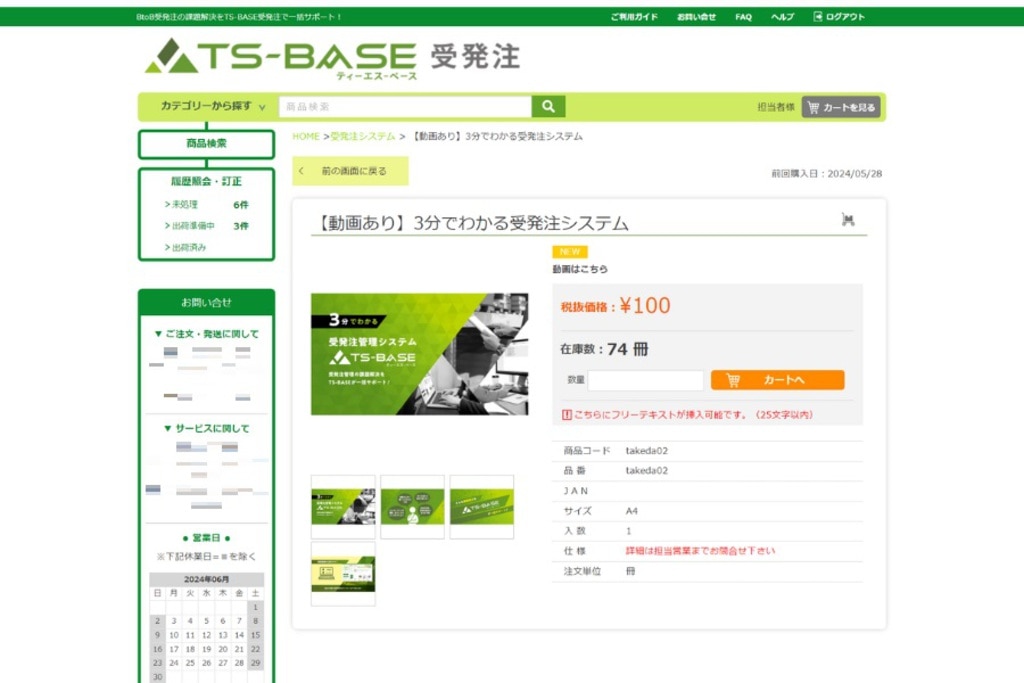This screenshot has width=1024, height=683.
Task: Expand ご注文・発送に関して section
Action: [x=206, y=334]
